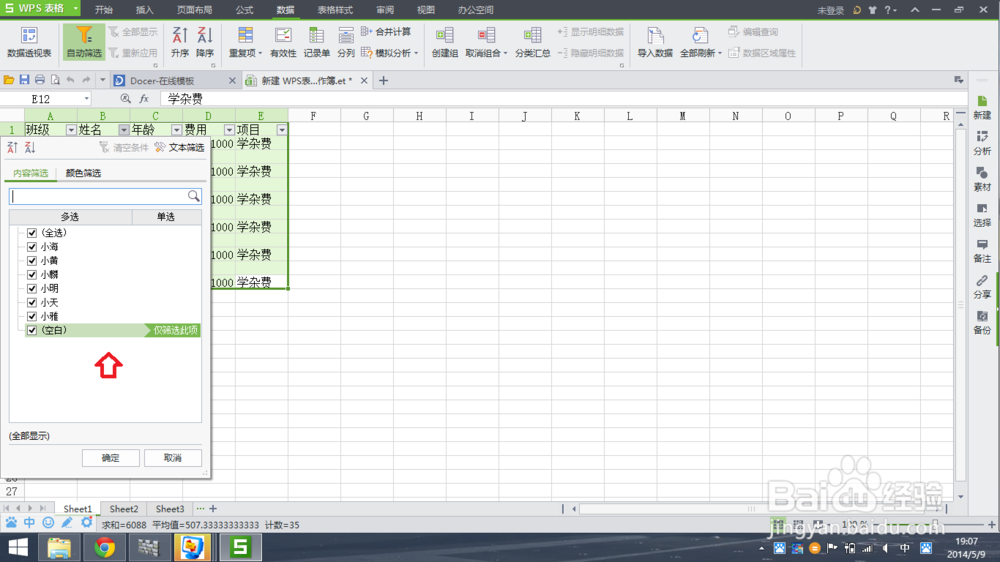This screenshot has width=1000, height=562.
Task: Click the New (新建) sidebar icon
Action: 982,107
